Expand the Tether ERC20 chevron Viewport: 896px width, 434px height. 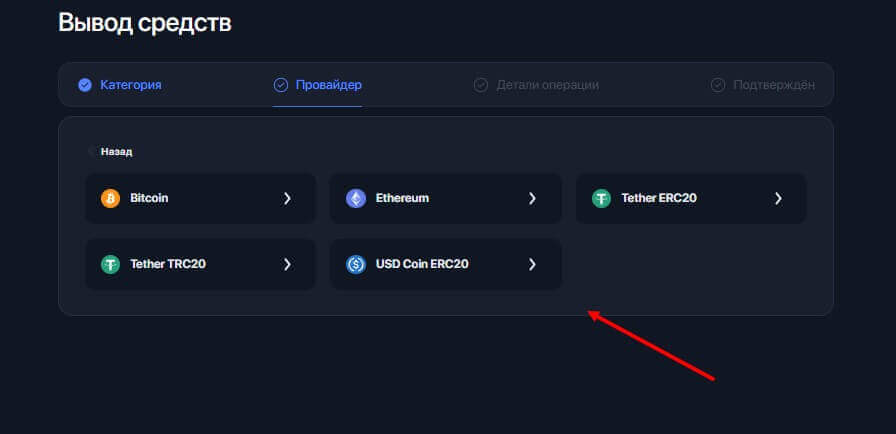click(x=778, y=198)
